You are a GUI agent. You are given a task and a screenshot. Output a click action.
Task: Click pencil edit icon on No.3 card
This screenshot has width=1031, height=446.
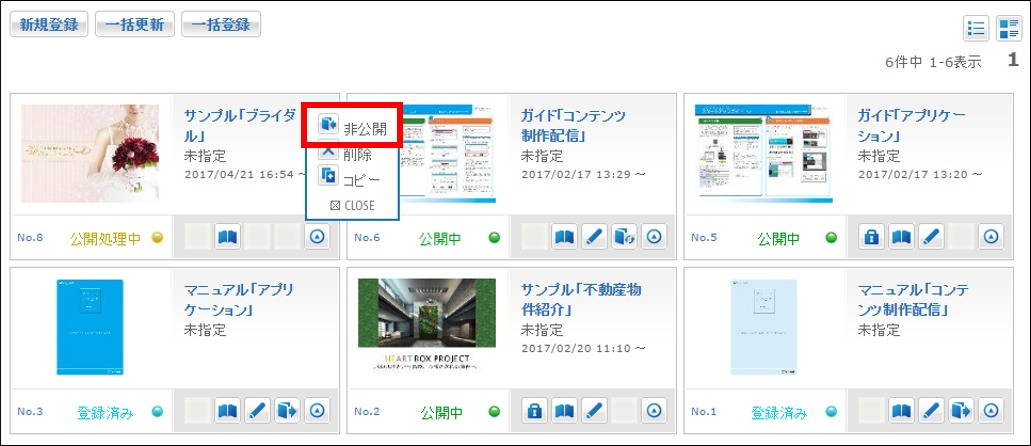click(258, 411)
